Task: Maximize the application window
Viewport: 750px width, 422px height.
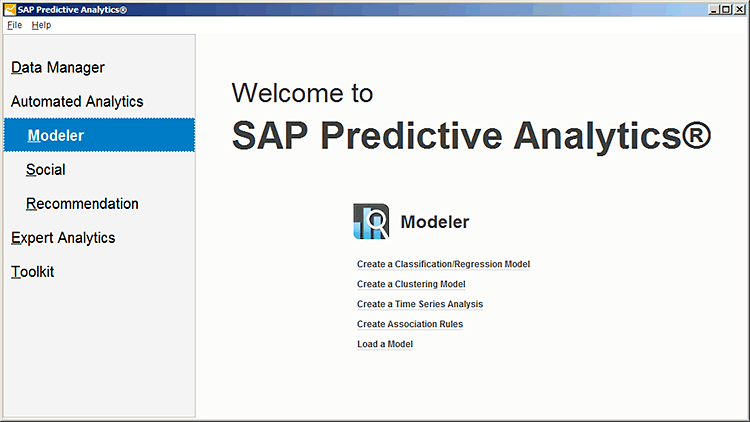Action: (x=727, y=10)
